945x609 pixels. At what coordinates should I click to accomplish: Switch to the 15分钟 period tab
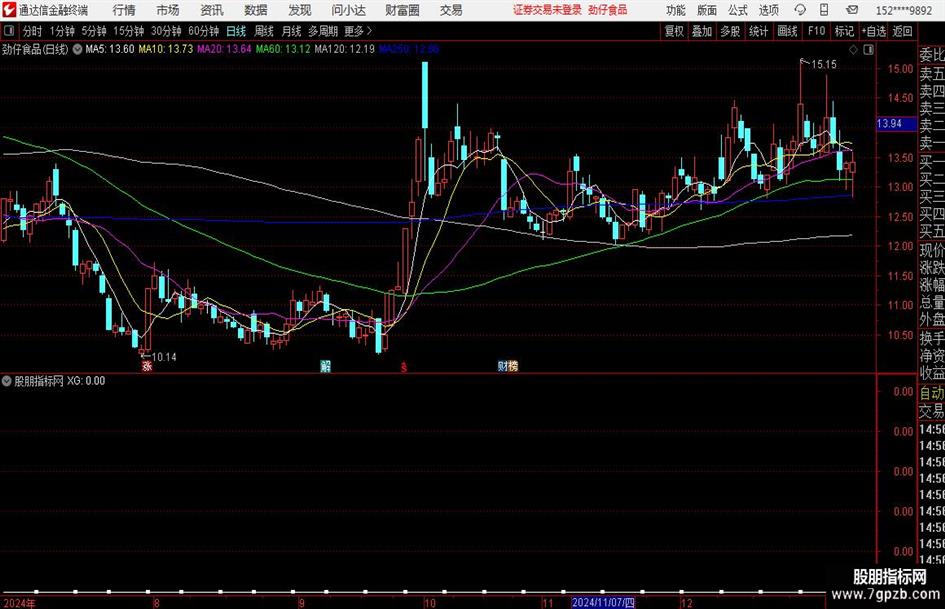point(128,31)
